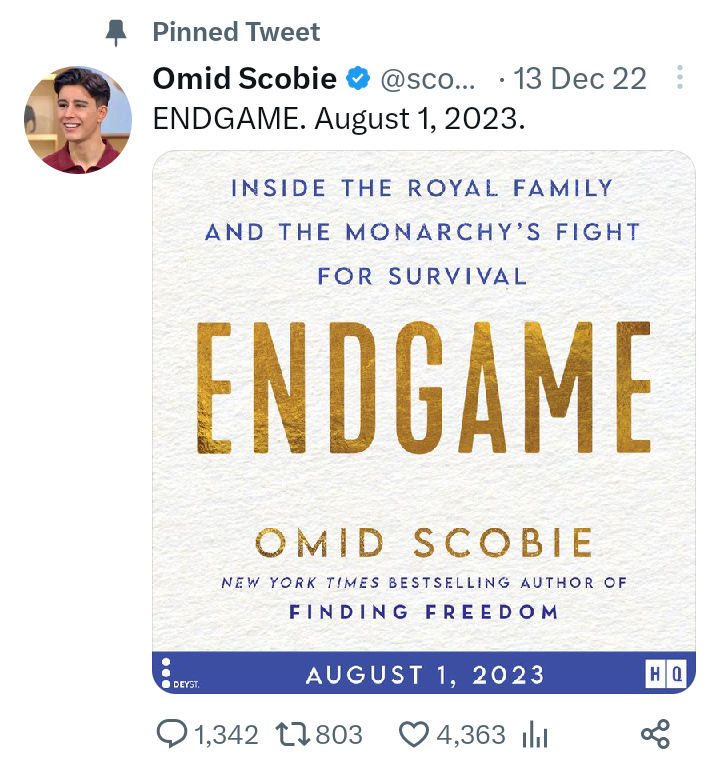Click the Dey St. logo on cover banner
The width and height of the screenshot is (720, 781).
coord(180,674)
